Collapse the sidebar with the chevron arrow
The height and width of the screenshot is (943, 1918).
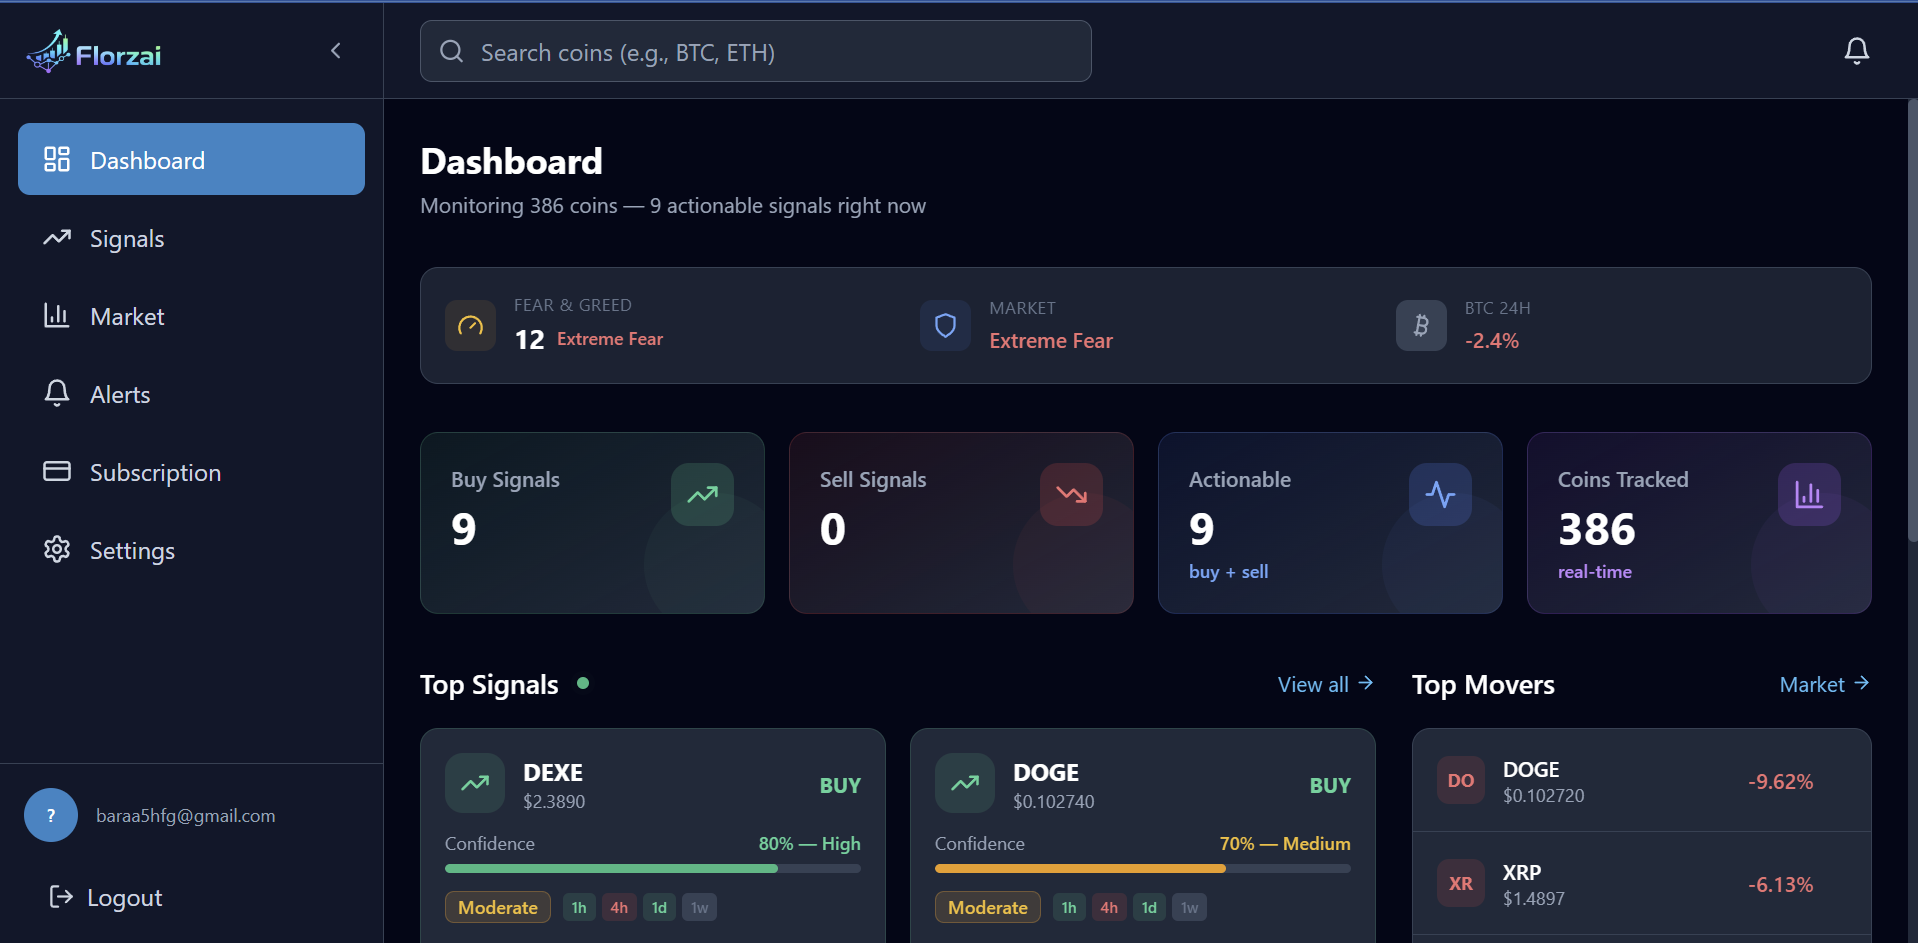click(x=335, y=50)
